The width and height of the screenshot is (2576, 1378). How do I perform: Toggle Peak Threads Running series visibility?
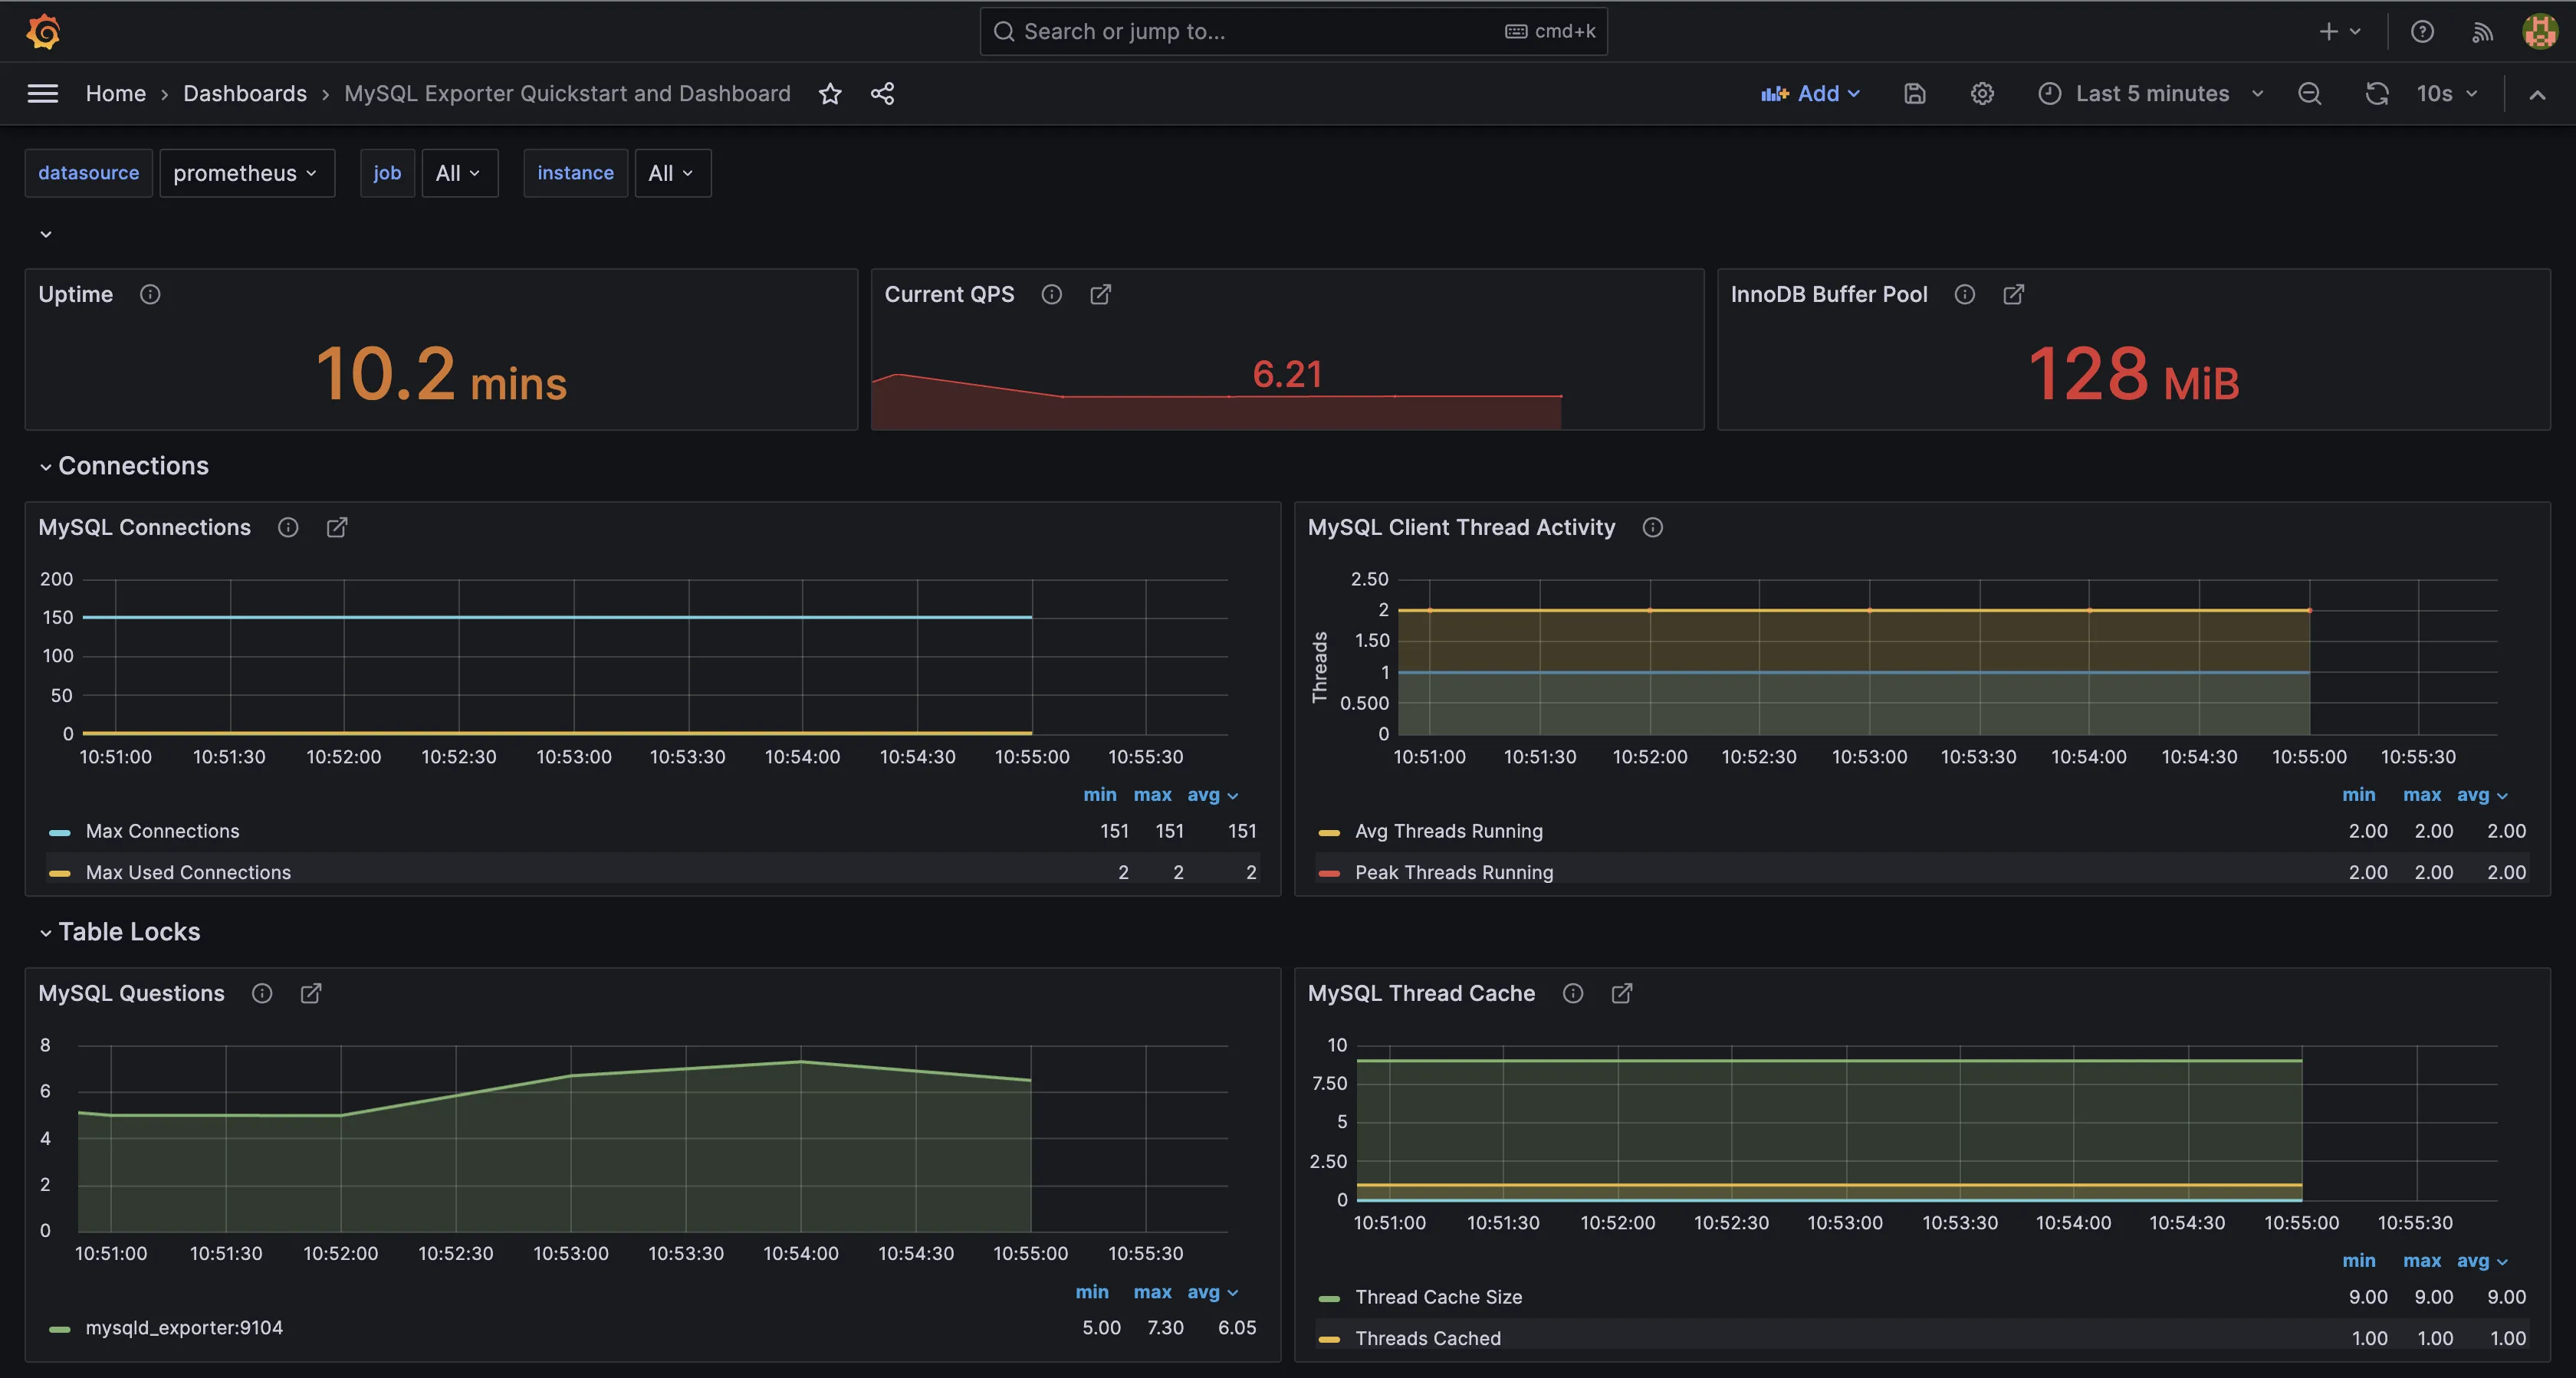[1453, 872]
